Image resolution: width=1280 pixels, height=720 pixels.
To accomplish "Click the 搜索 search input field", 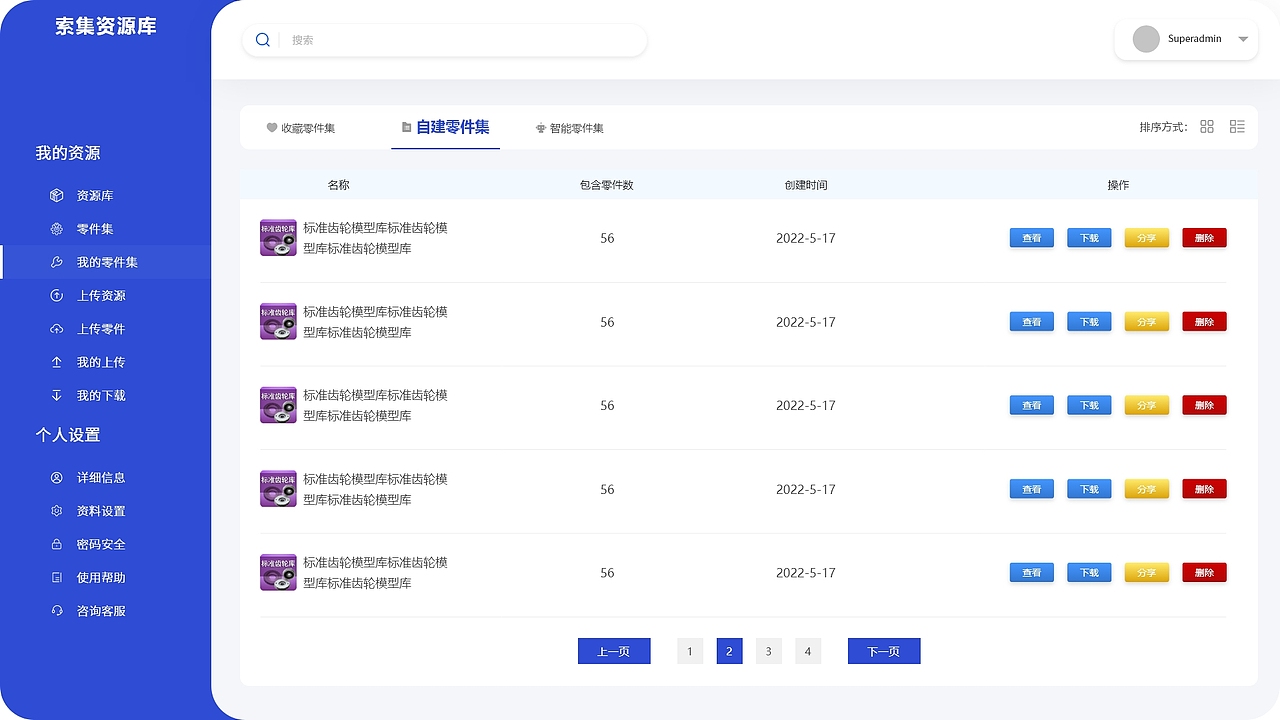I will point(462,40).
